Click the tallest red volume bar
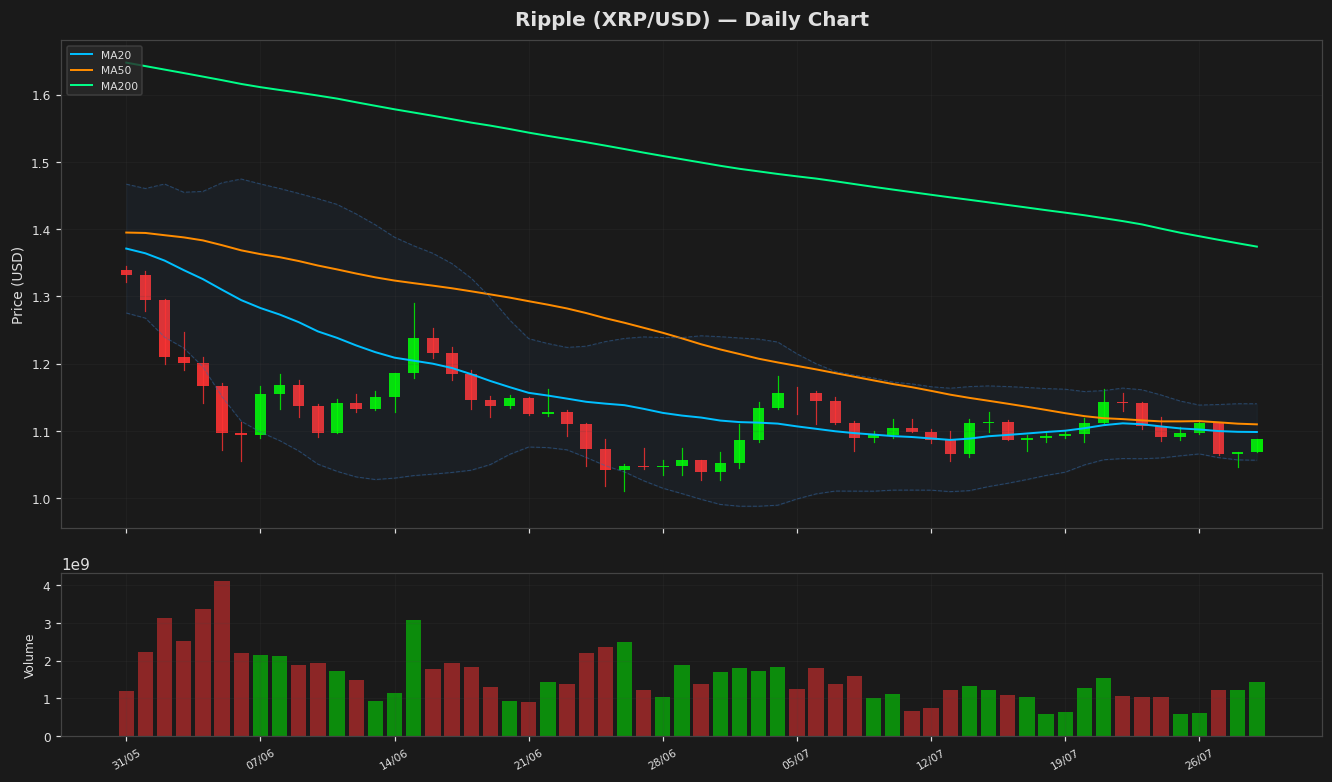1332x782 pixels. [x=222, y=659]
